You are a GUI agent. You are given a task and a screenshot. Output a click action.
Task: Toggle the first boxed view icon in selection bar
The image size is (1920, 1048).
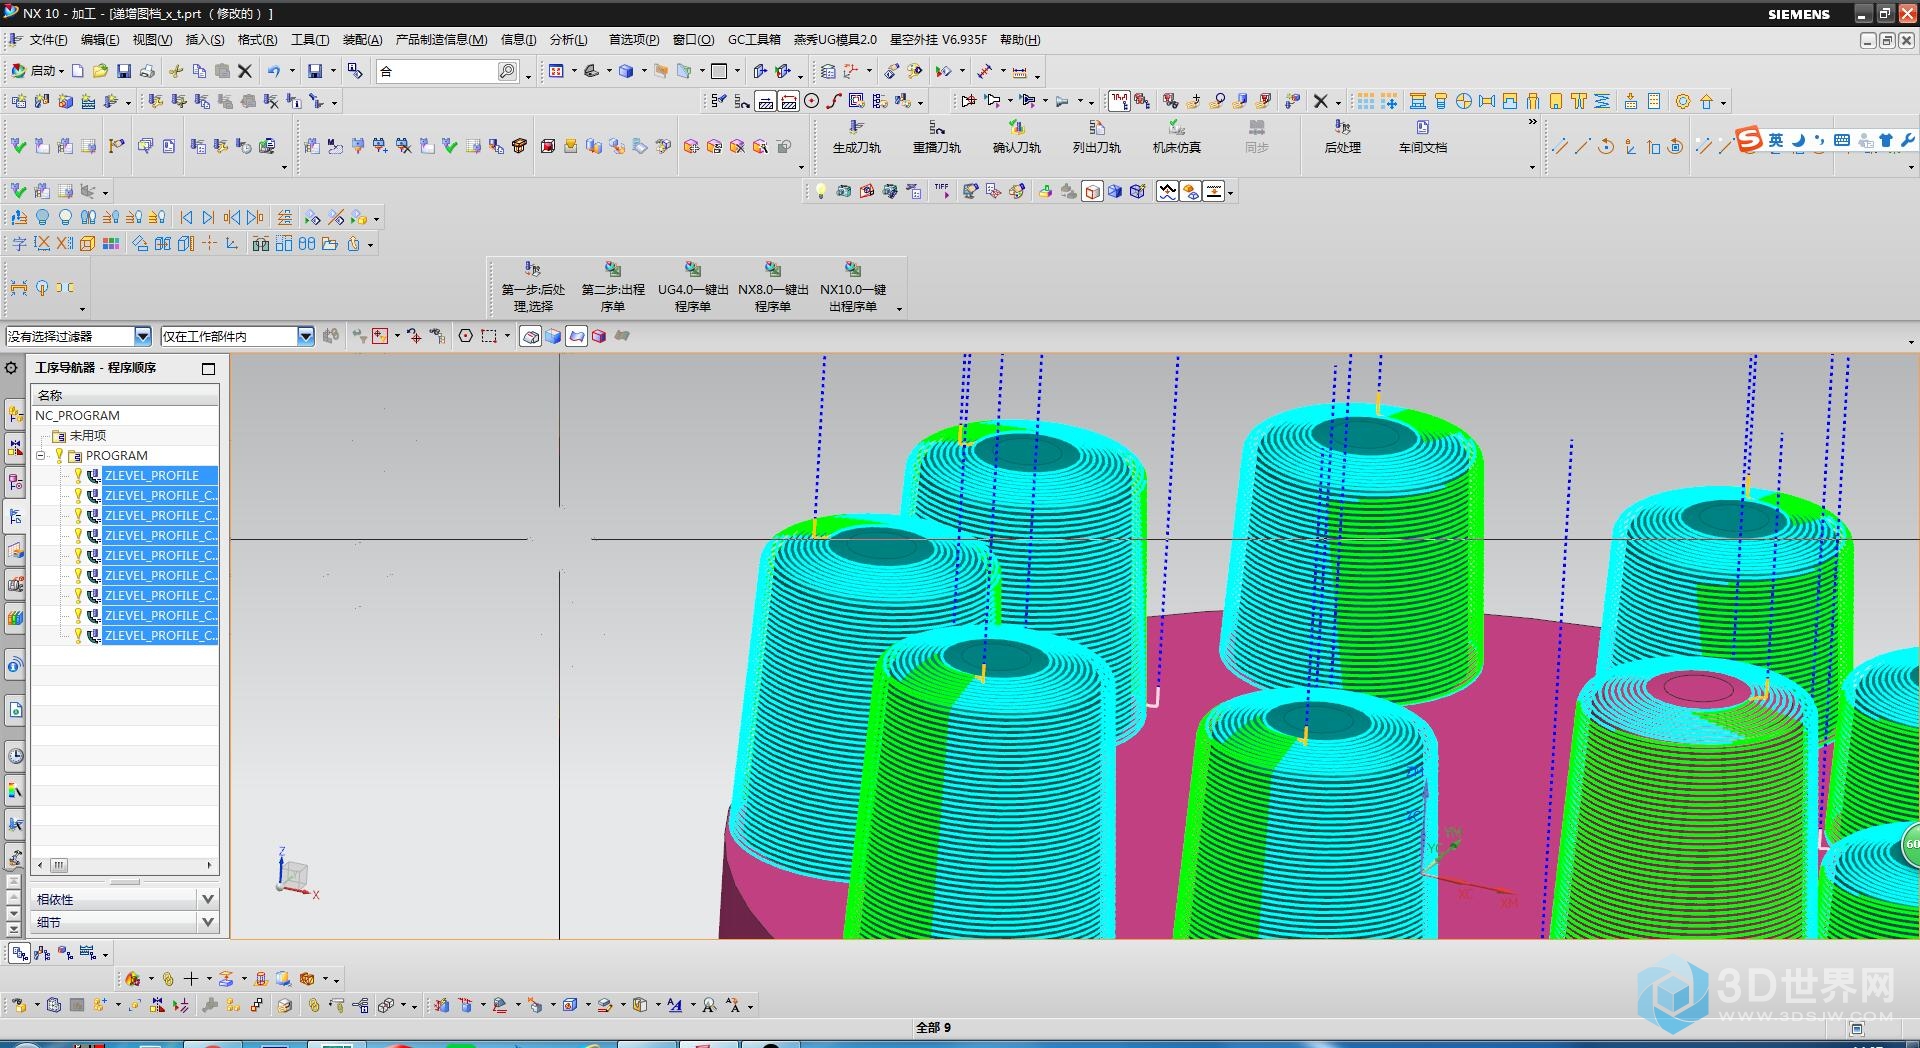[531, 336]
